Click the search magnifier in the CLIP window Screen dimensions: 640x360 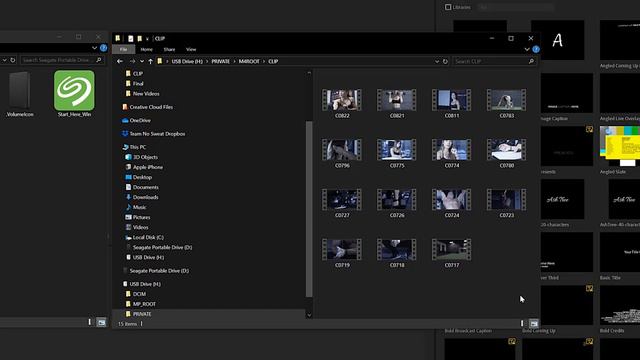(531, 61)
